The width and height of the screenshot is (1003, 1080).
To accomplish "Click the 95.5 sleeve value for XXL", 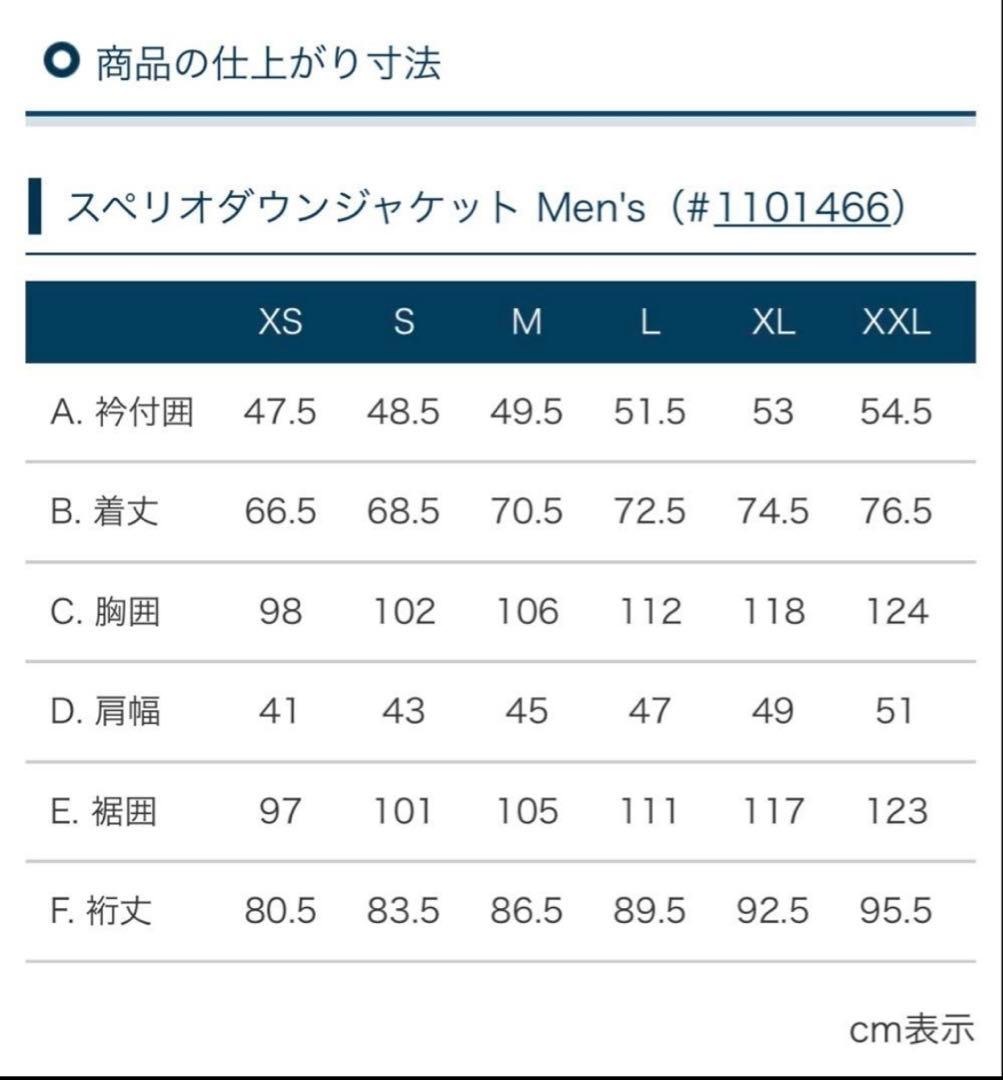I will click(x=896, y=911).
